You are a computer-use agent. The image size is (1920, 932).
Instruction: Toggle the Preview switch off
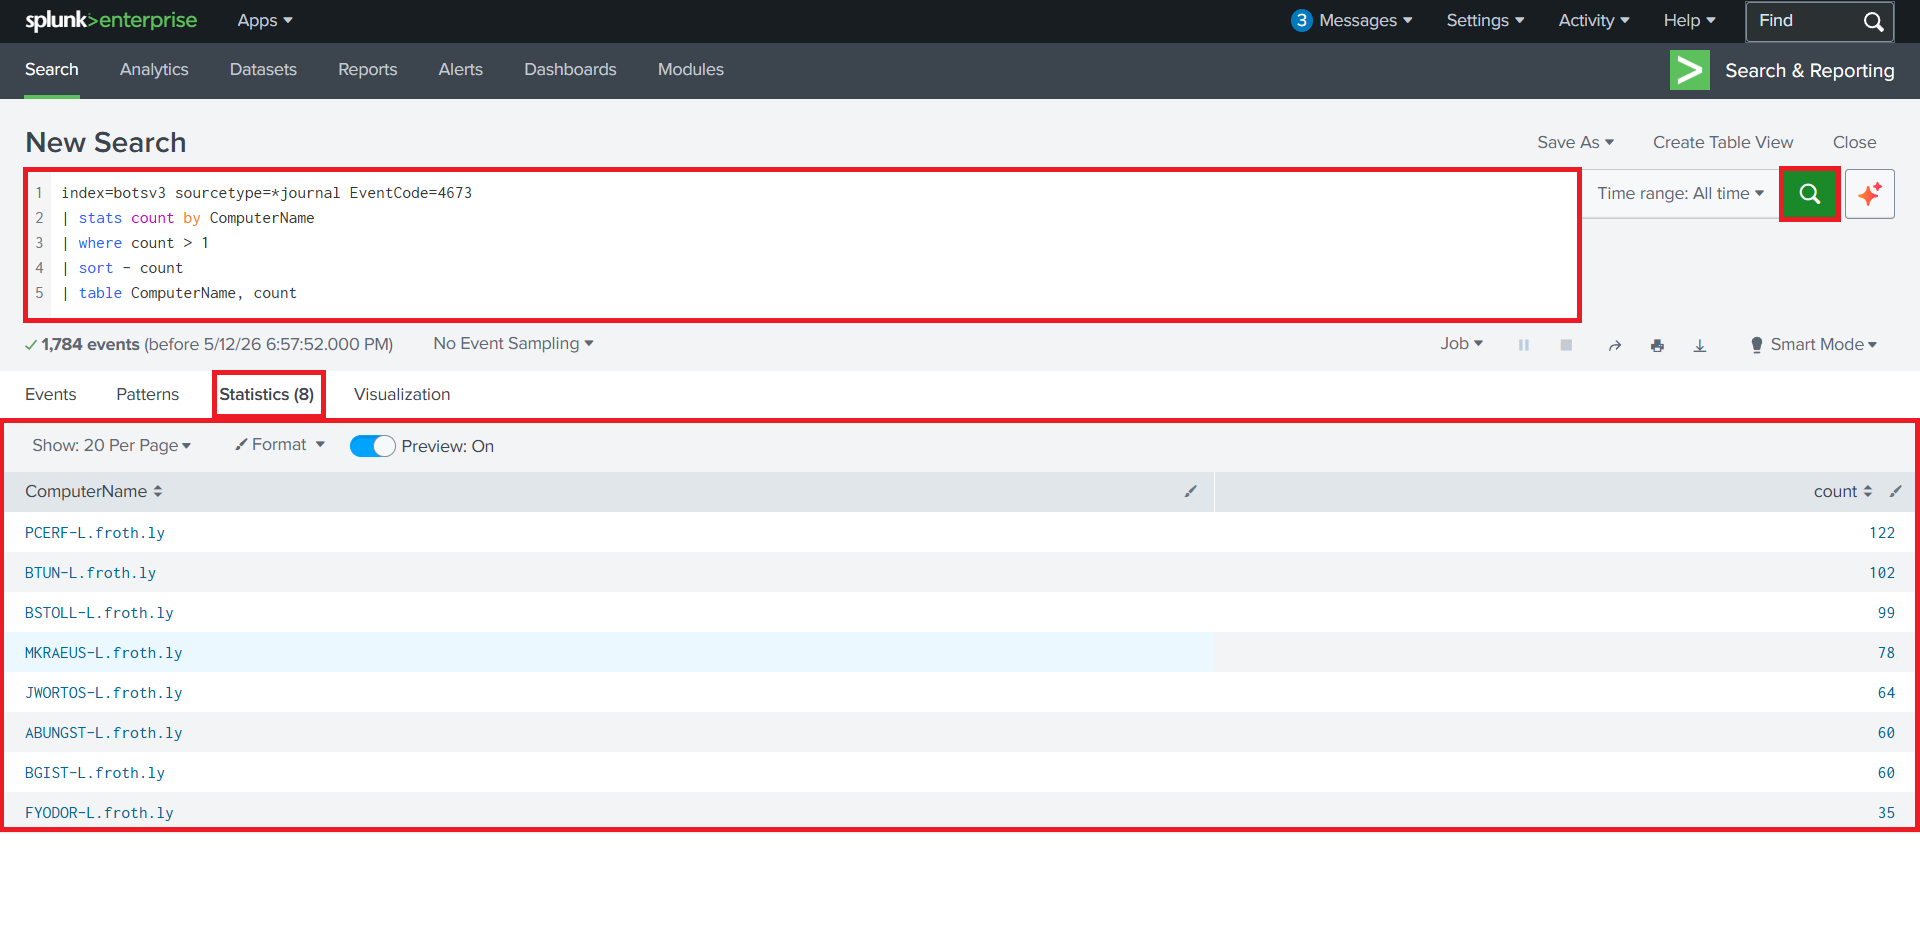click(372, 446)
